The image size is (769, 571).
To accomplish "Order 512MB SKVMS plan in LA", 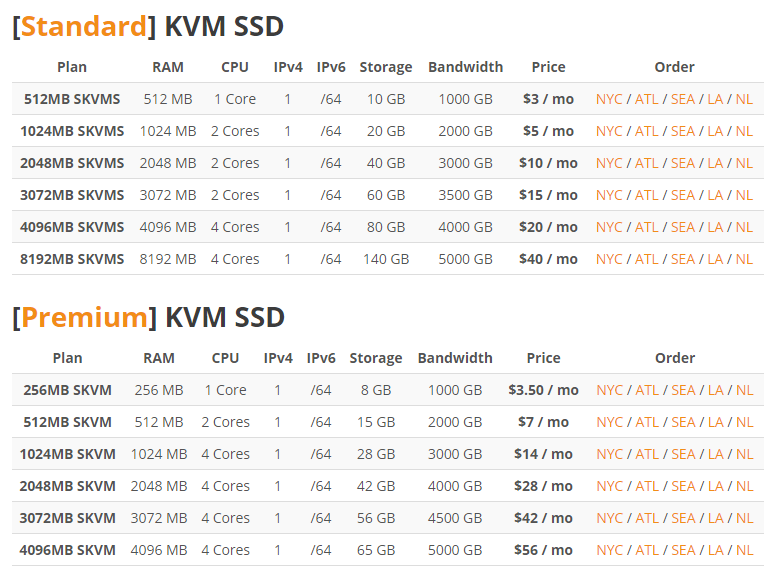I will 715,99.
